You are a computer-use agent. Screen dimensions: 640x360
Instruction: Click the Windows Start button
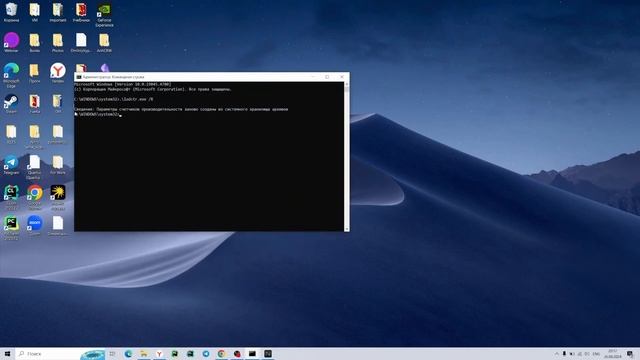coord(7,354)
